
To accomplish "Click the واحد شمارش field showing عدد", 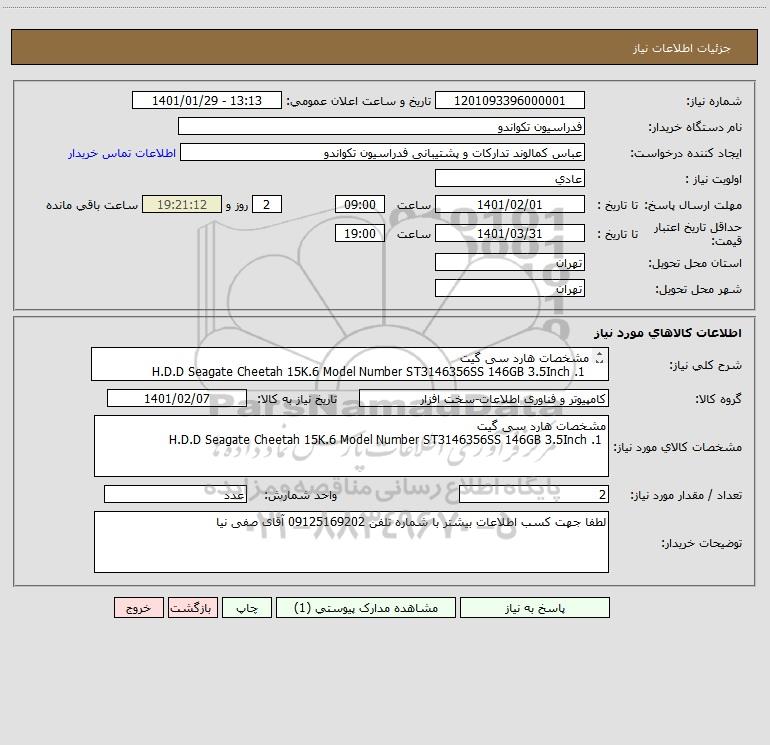I will [x=175, y=495].
